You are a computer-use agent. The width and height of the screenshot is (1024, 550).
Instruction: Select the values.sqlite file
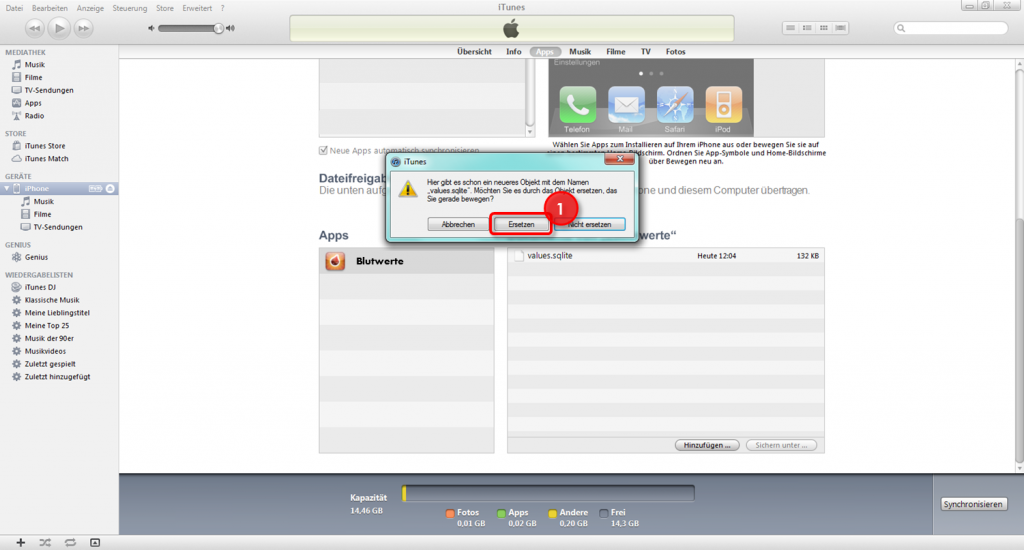click(x=665, y=255)
